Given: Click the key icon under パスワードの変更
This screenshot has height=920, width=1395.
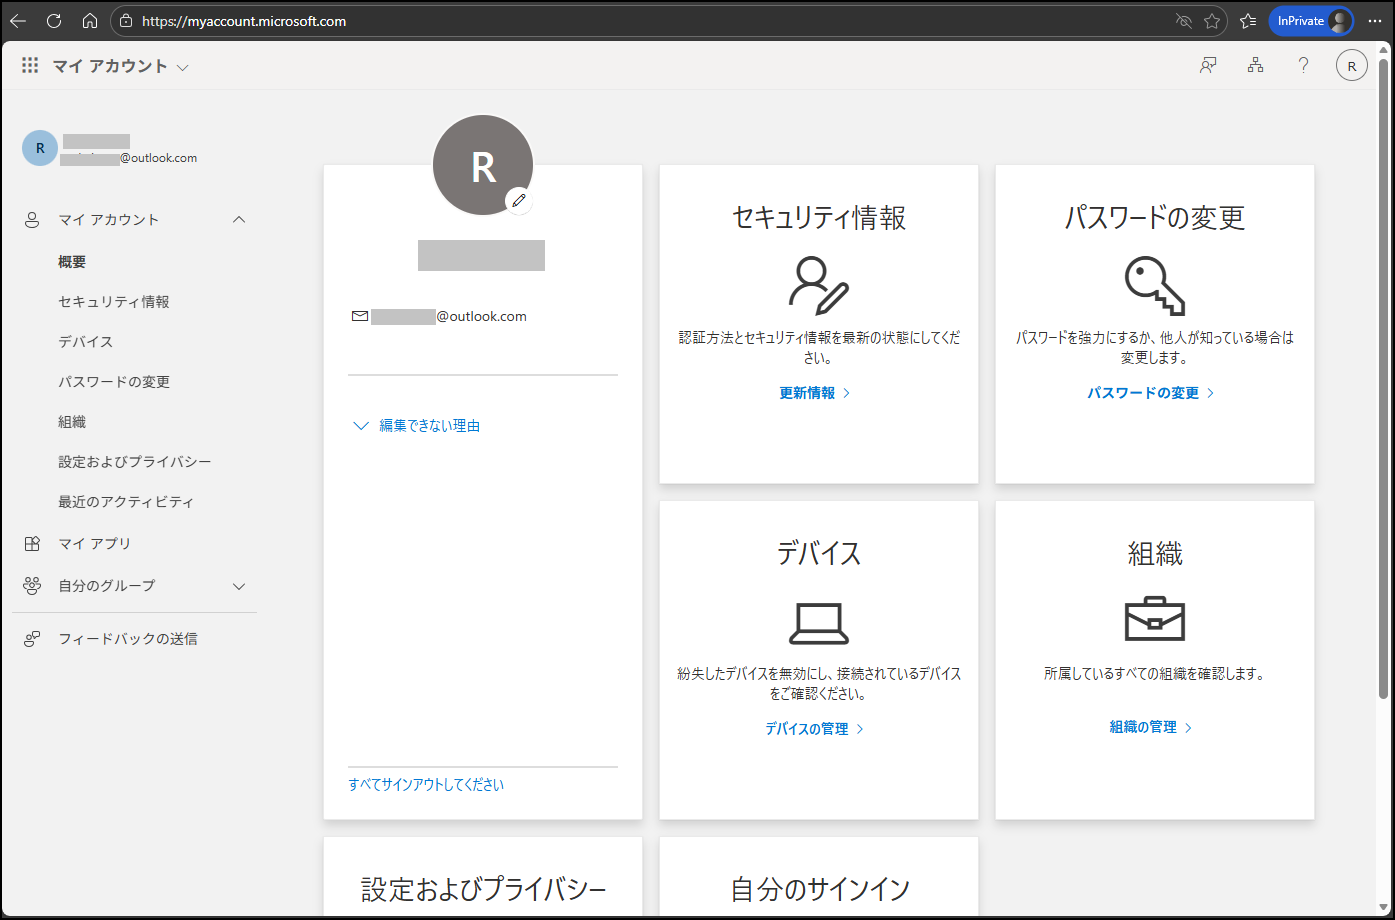Looking at the screenshot, I should (x=1154, y=285).
